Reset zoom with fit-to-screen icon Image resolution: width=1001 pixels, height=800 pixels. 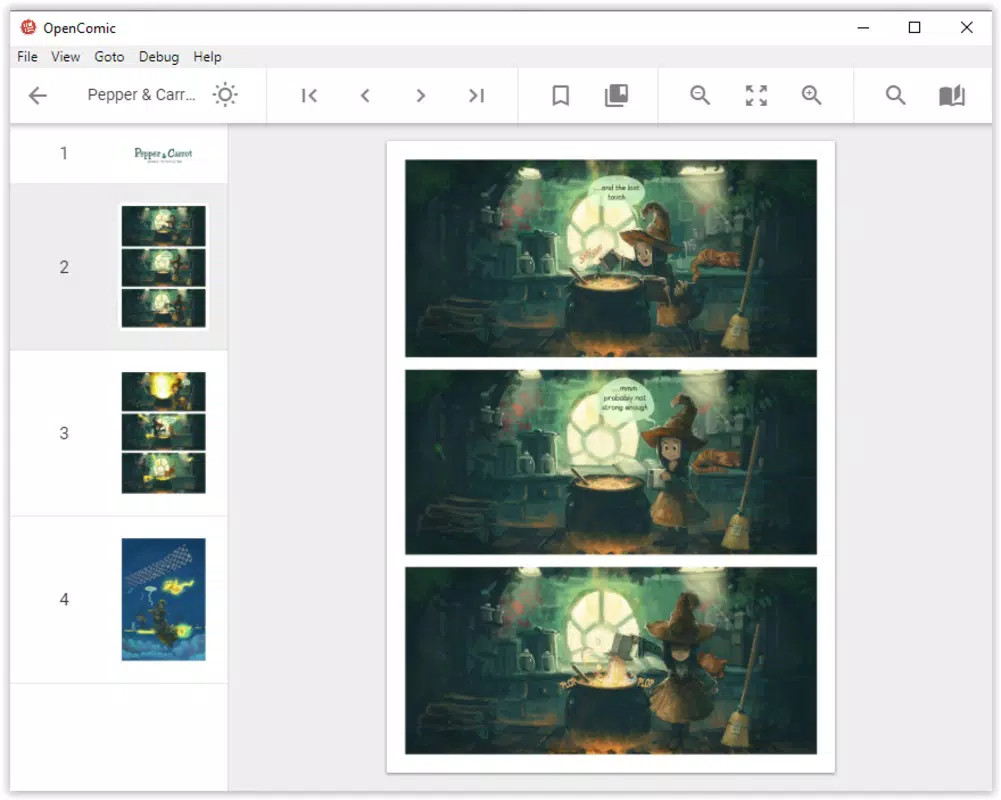click(756, 96)
